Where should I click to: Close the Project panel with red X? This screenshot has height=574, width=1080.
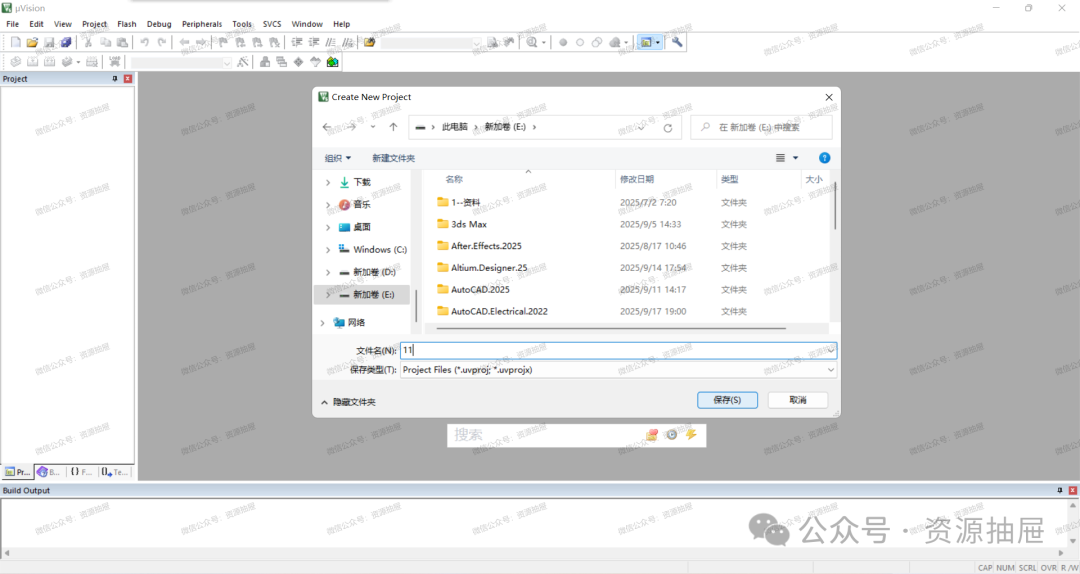click(x=127, y=79)
